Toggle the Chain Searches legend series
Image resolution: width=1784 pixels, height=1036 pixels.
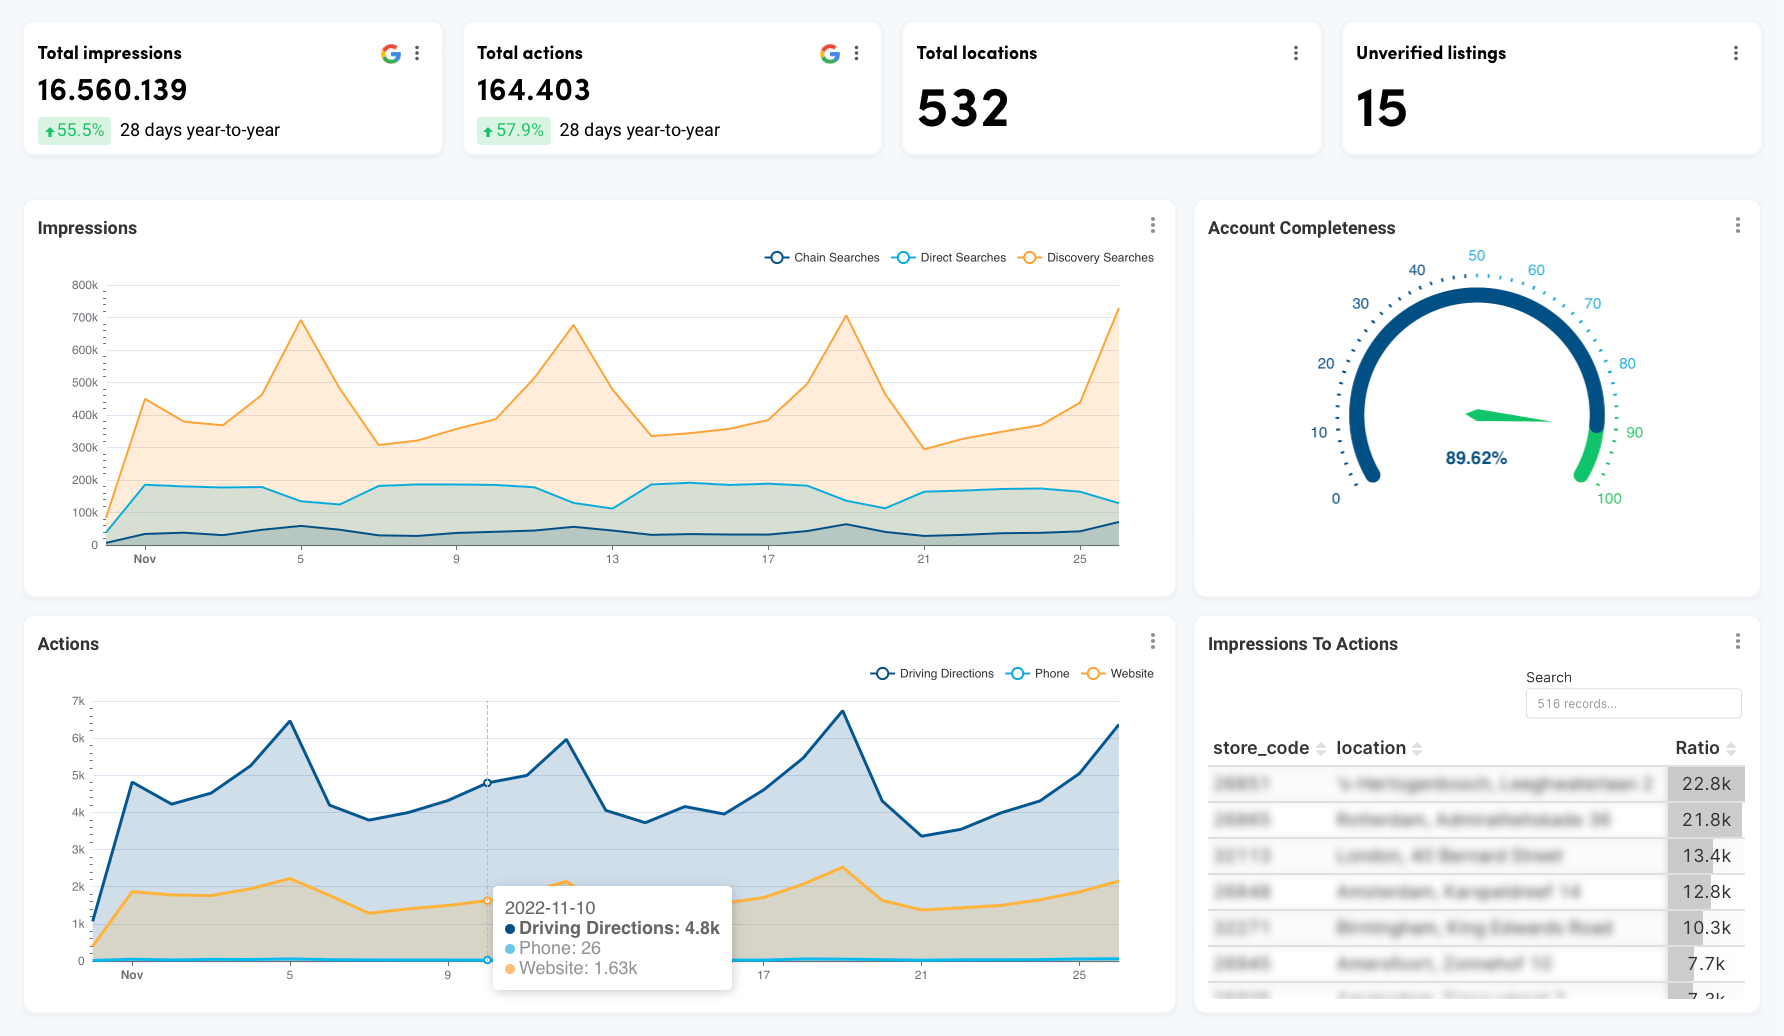[821, 257]
